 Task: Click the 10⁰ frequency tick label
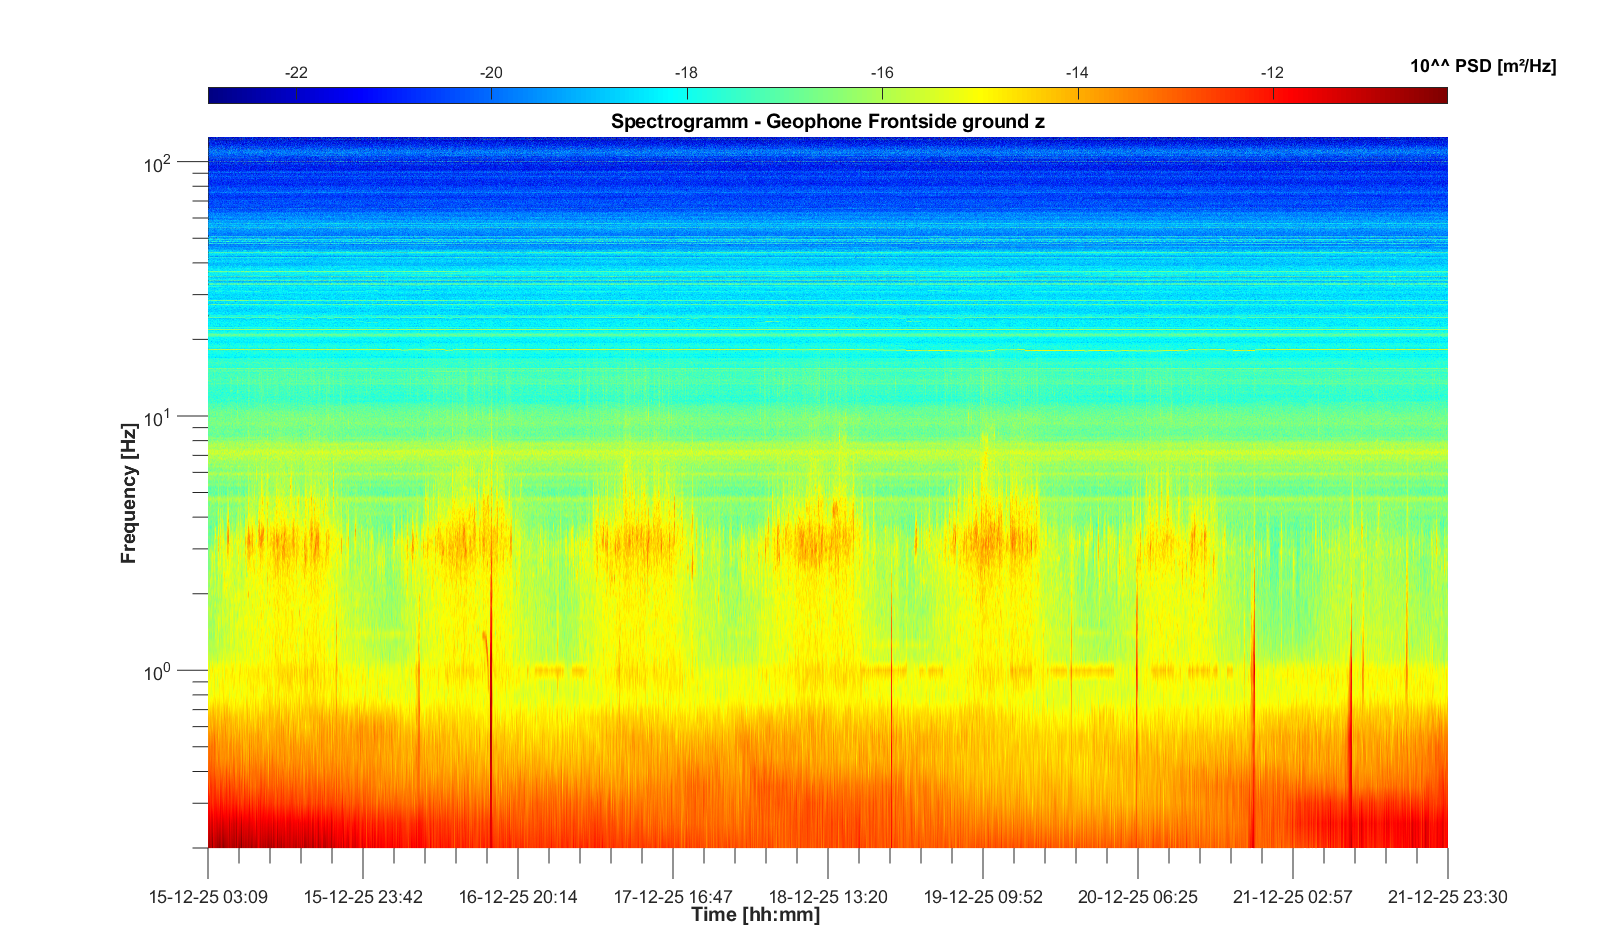point(158,671)
